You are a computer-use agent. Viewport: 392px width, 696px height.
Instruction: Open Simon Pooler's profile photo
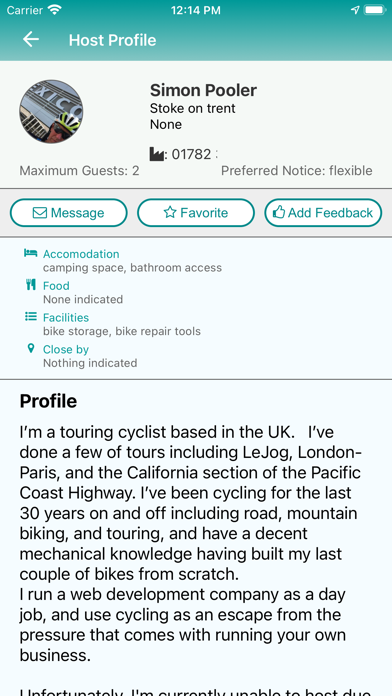click(x=51, y=111)
